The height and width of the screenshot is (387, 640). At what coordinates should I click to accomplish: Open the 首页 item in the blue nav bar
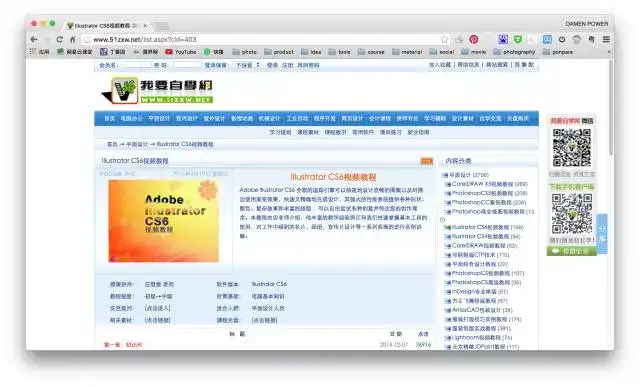coord(109,118)
